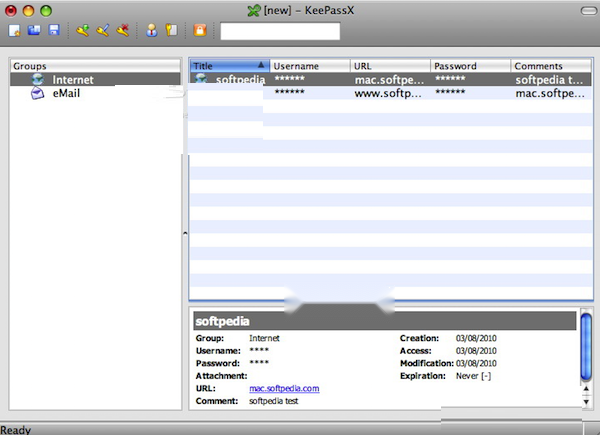Click the mac.softpe... comments cell in second row
Viewport: 600px width, 435px height.
point(550,93)
